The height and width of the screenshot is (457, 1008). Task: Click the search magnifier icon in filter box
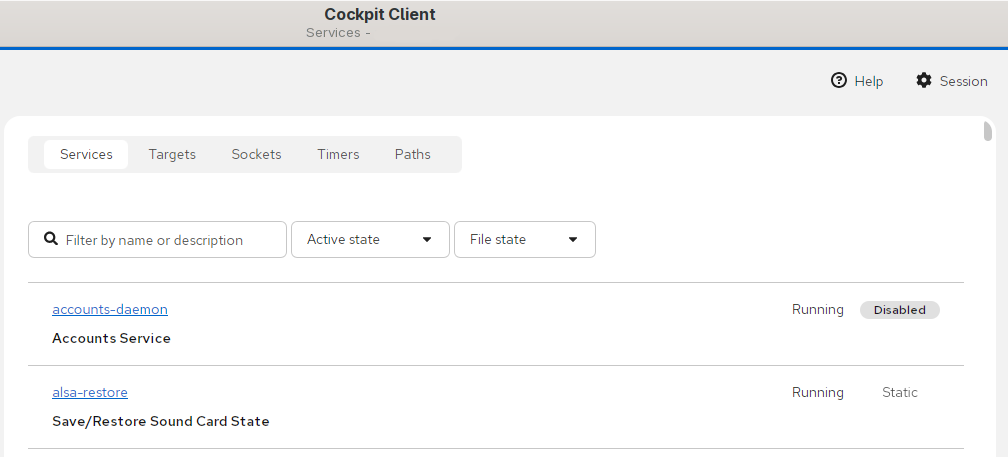(x=51, y=239)
